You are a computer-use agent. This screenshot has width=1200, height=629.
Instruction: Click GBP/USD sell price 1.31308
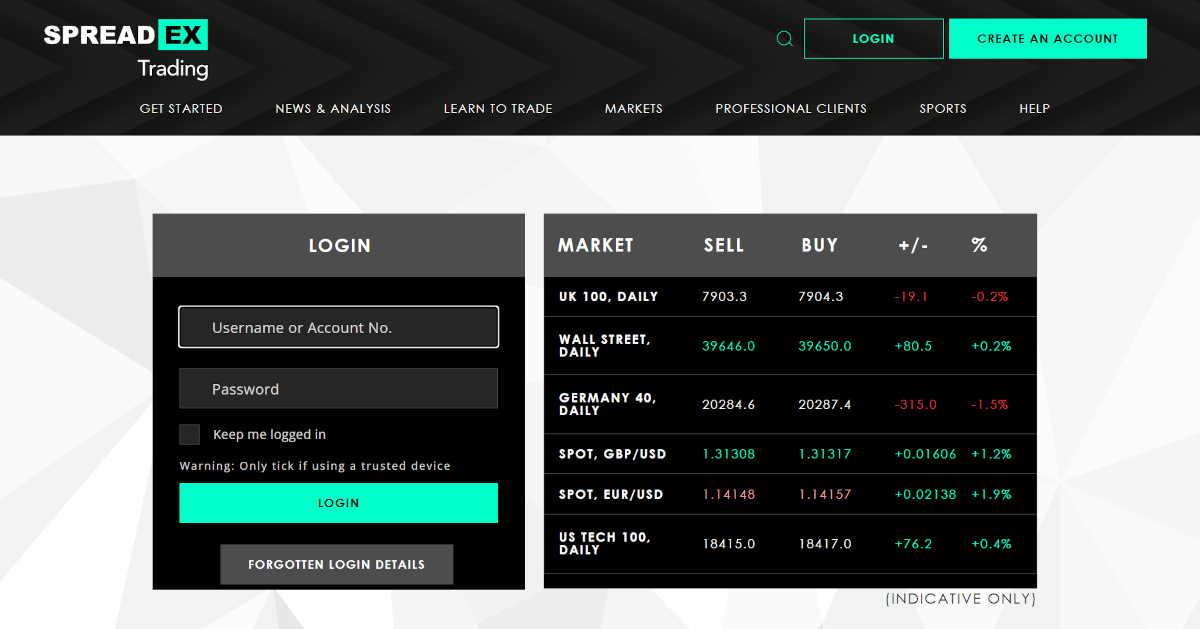(x=729, y=454)
